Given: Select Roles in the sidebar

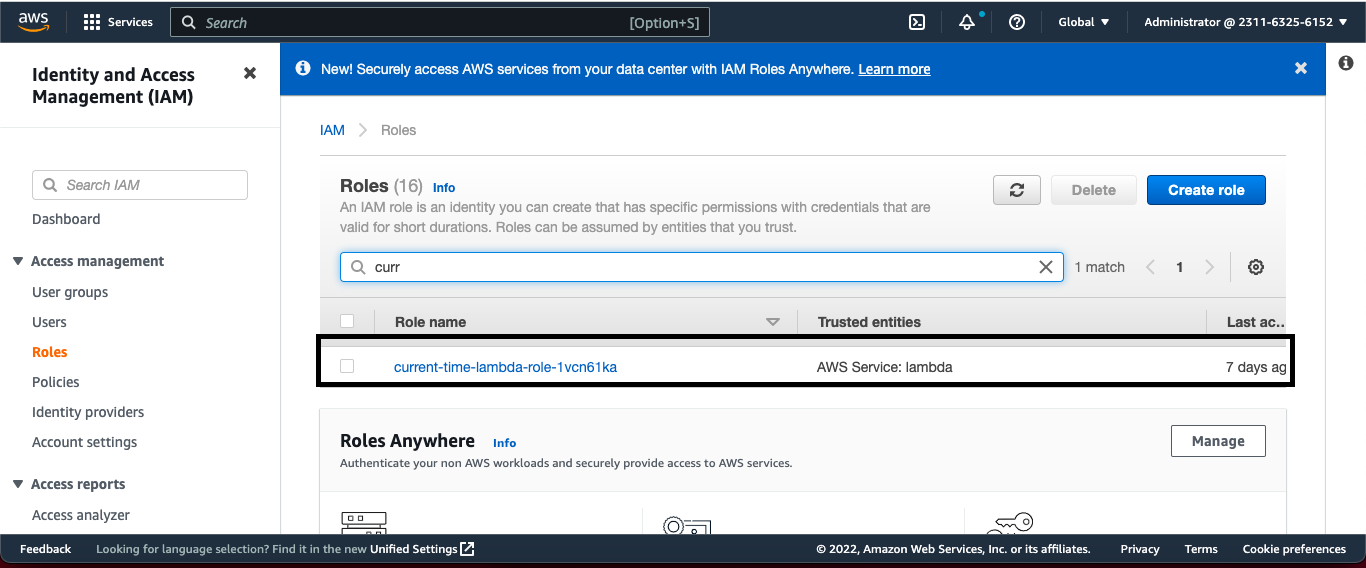Looking at the screenshot, I should point(50,352).
